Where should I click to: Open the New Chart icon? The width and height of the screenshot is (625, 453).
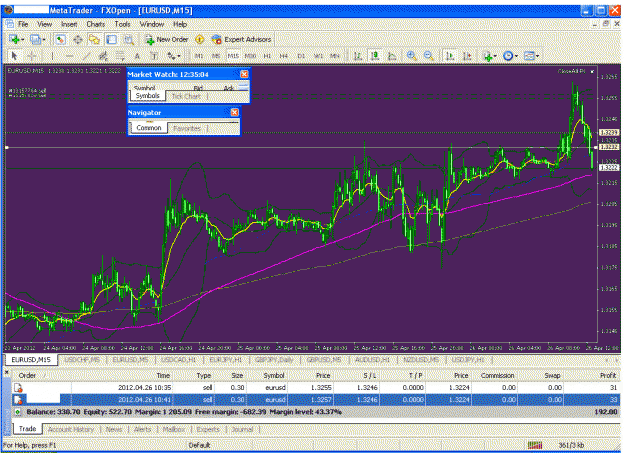click(14, 39)
